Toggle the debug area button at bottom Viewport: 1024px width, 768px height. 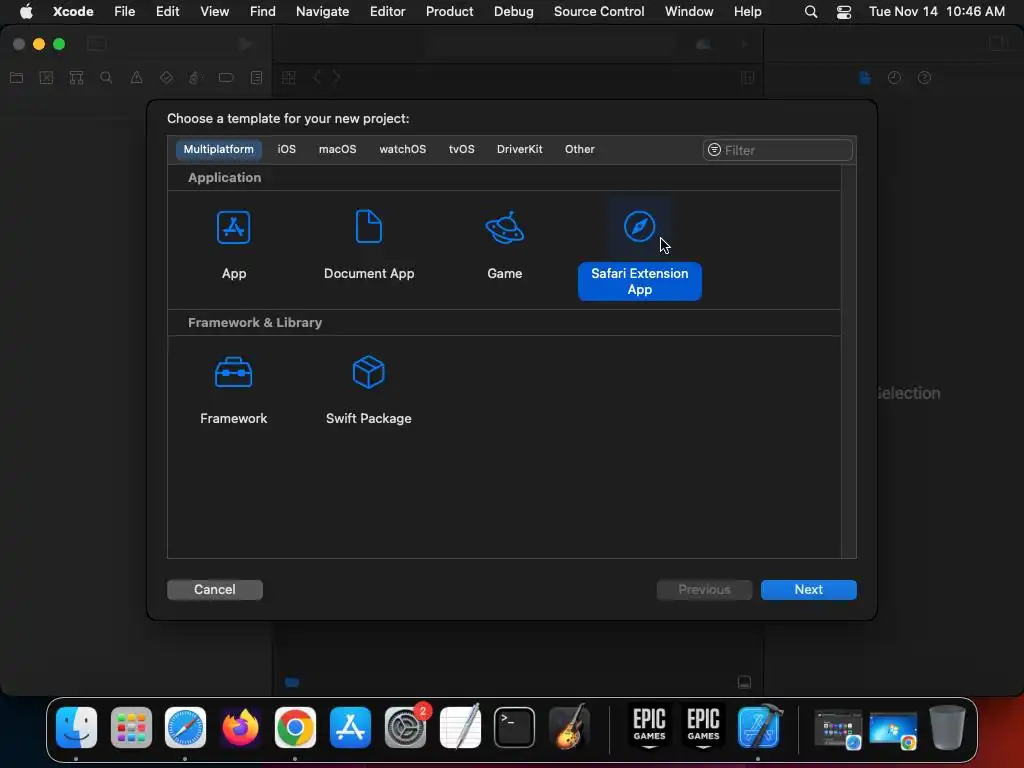(x=744, y=682)
